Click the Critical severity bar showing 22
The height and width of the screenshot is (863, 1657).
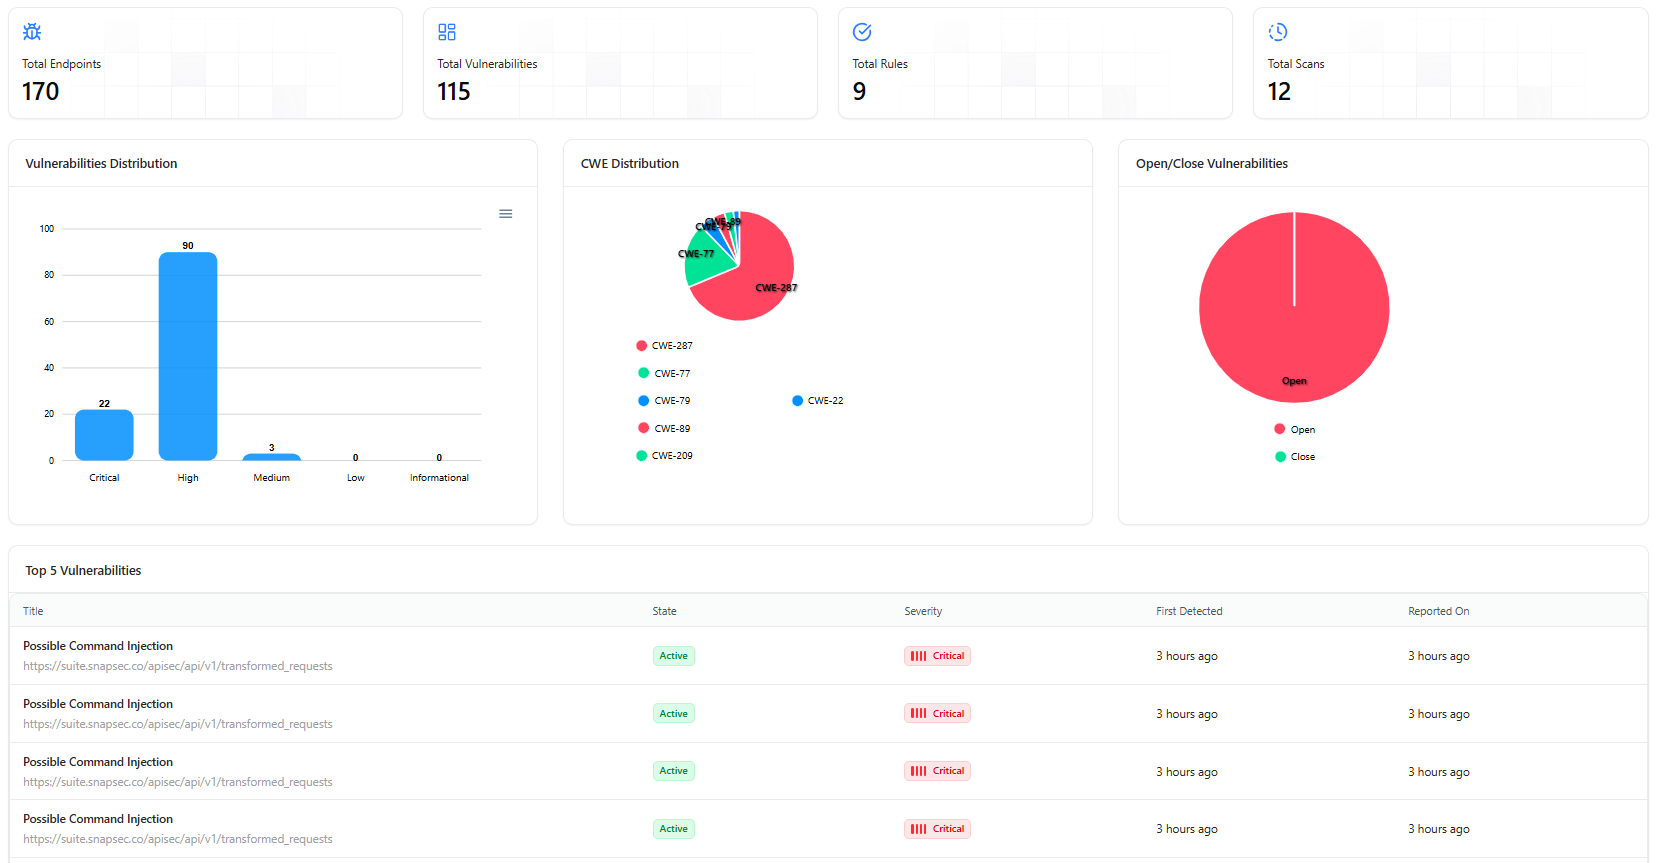click(104, 435)
